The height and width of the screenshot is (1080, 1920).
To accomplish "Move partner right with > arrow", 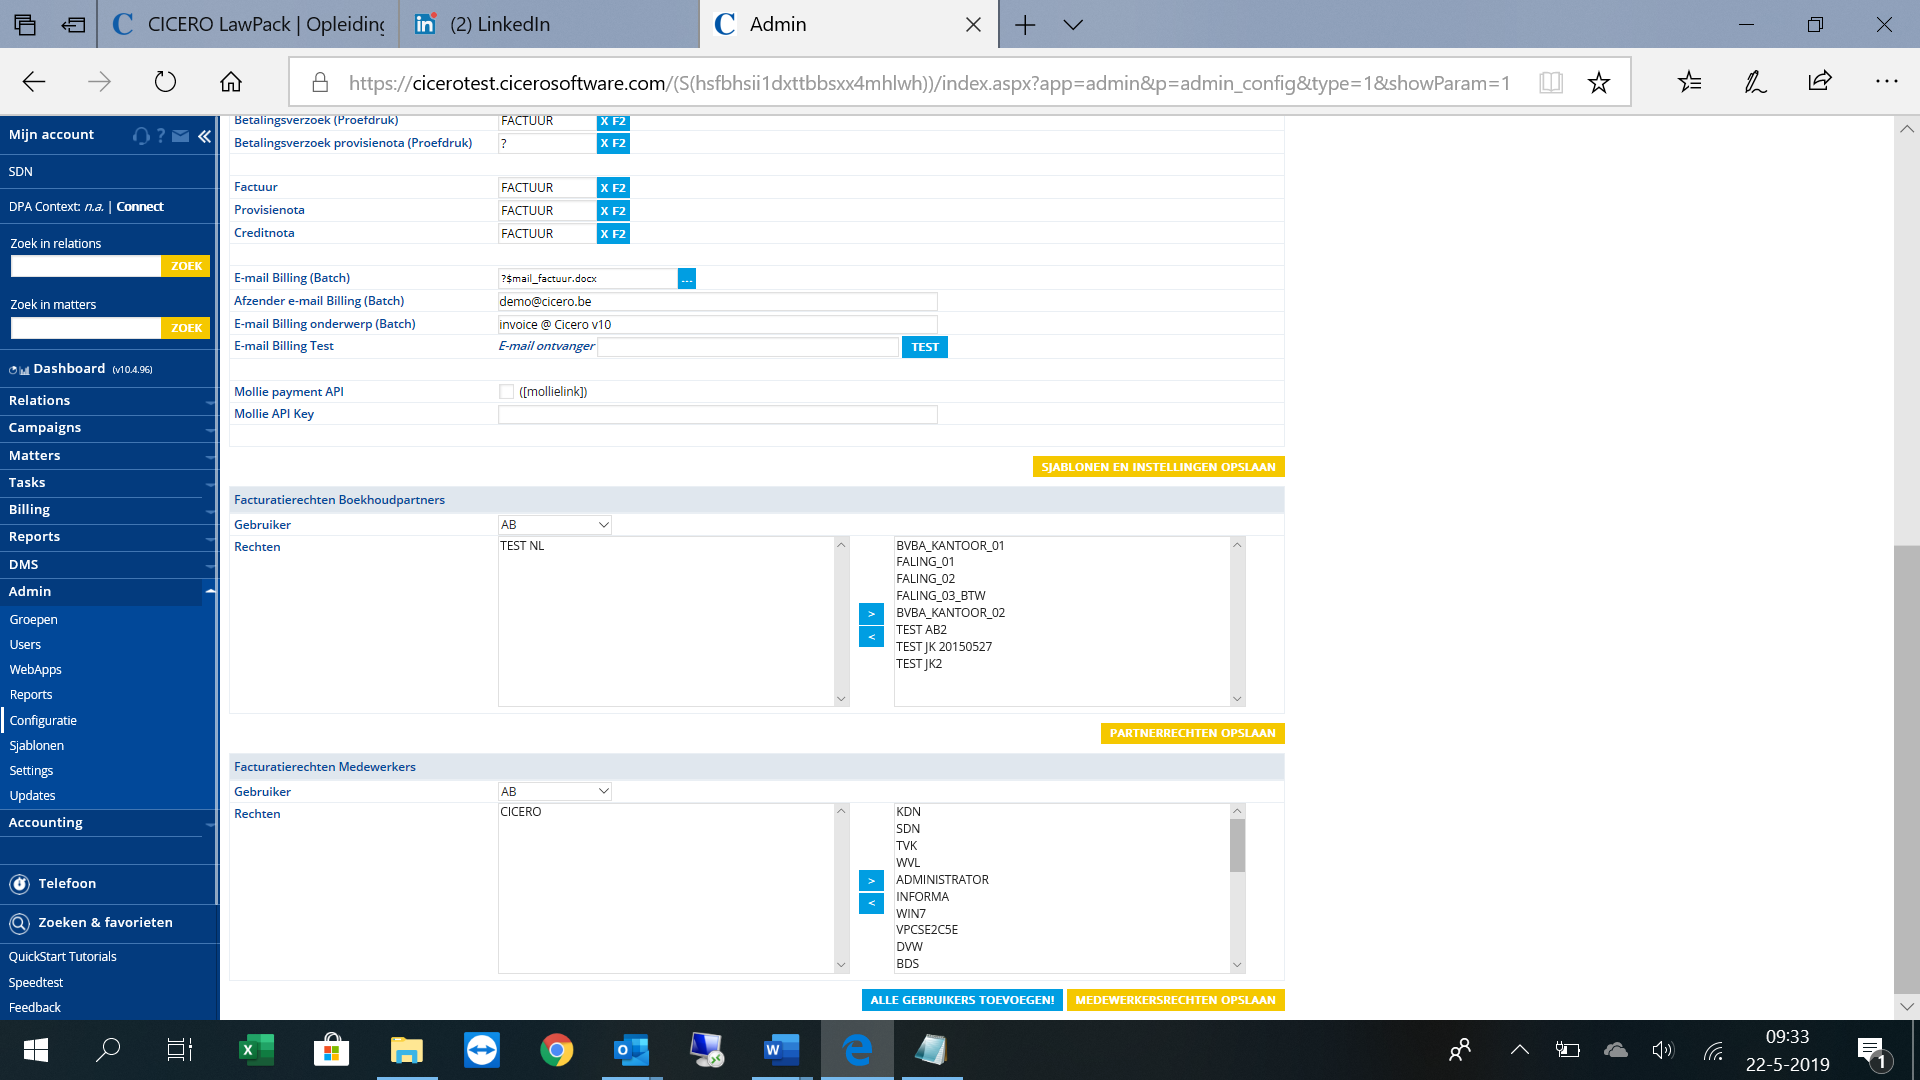I will tap(871, 614).
